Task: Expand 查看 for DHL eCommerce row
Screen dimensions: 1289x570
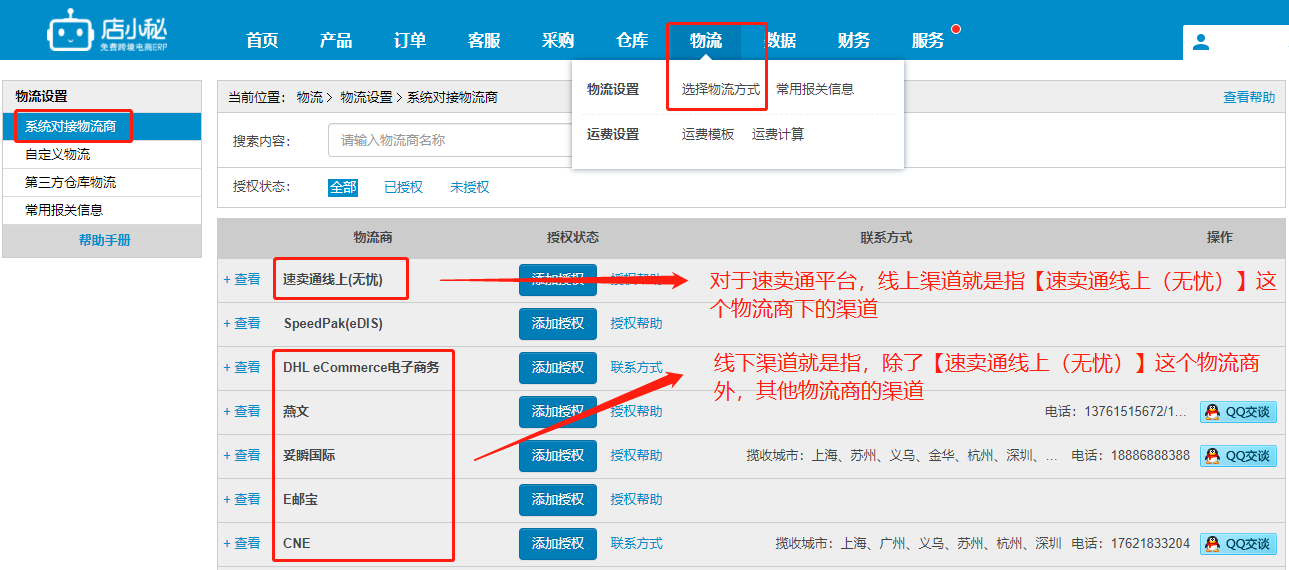Action: (x=242, y=368)
